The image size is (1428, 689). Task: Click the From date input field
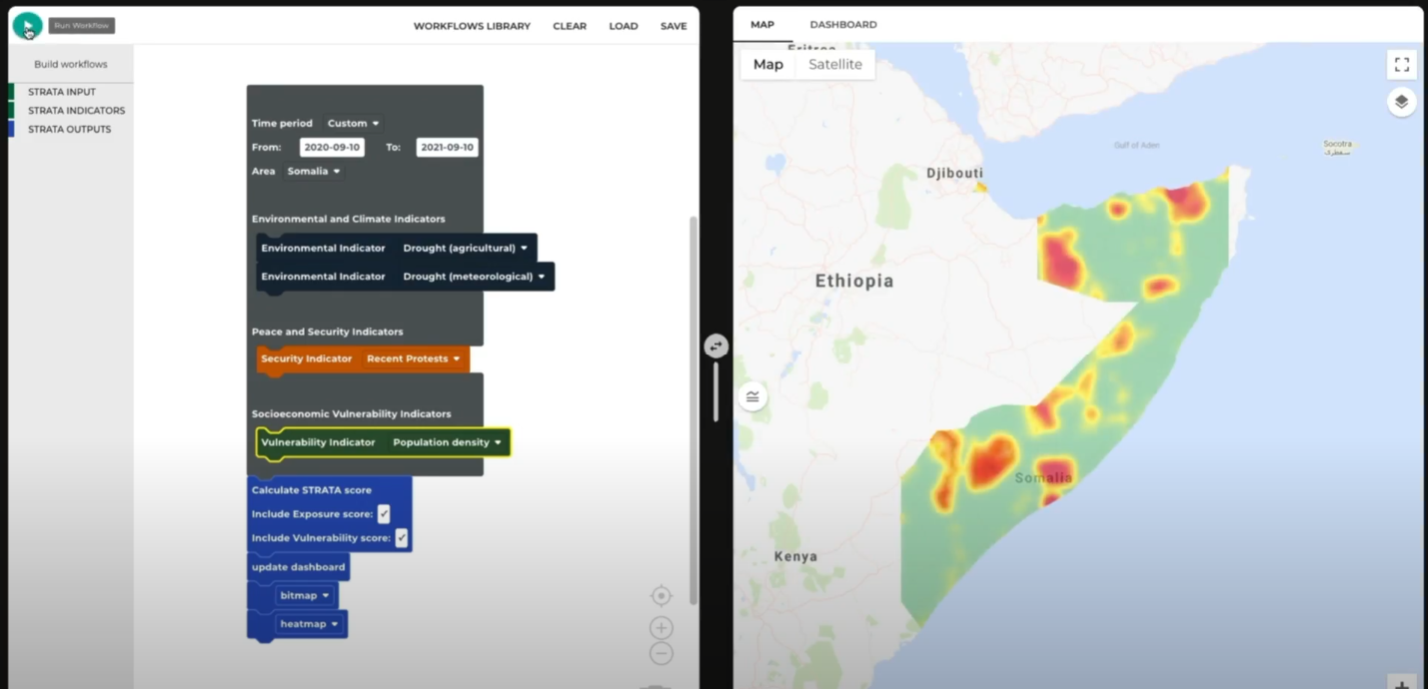click(332, 147)
